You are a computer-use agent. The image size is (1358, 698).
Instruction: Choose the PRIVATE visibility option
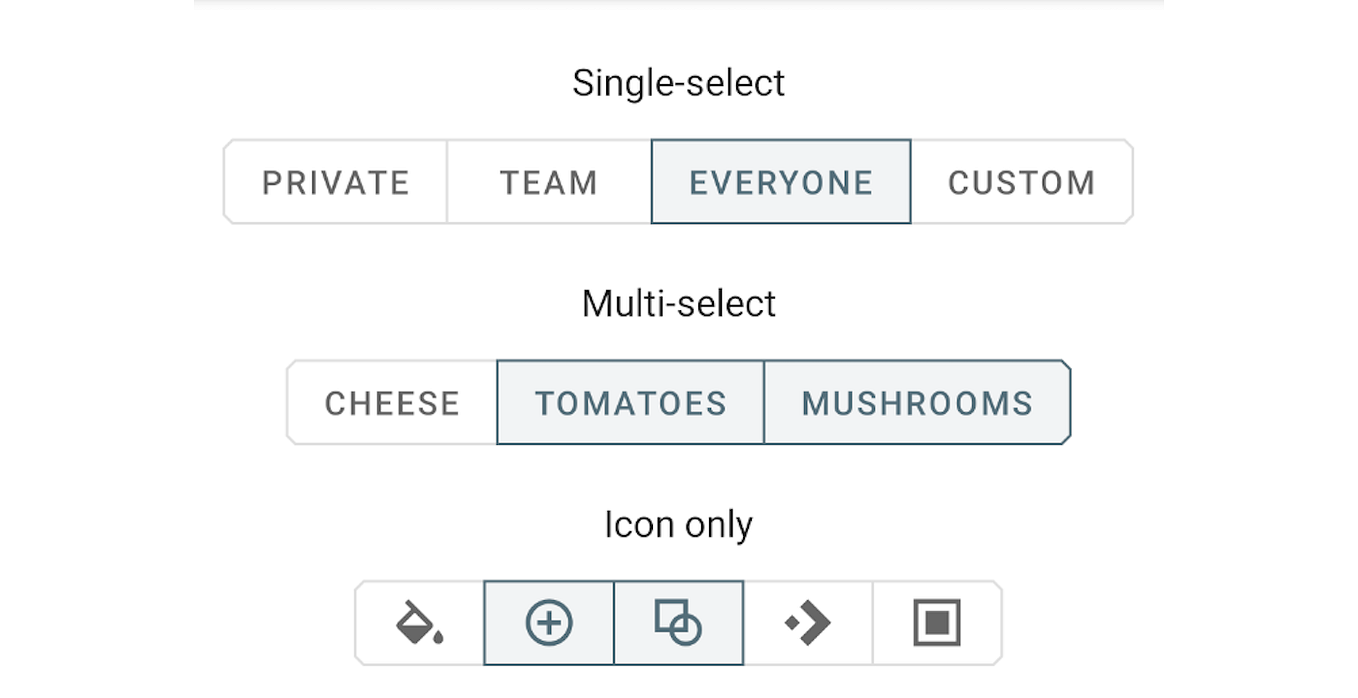point(336,182)
